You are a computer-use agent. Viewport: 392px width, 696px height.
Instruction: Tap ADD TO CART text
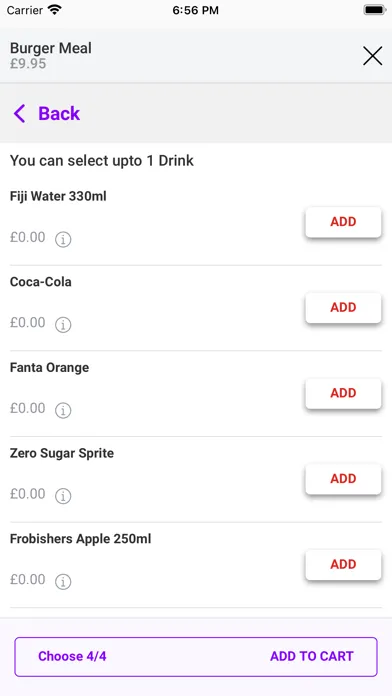coord(312,656)
